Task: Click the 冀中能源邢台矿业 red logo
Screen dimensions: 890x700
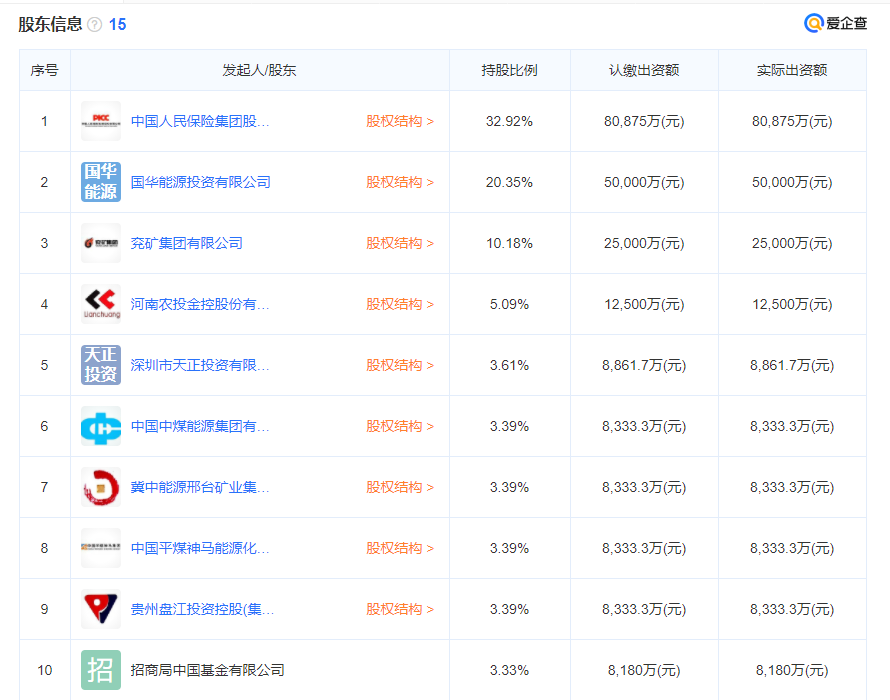Action: click(100, 487)
